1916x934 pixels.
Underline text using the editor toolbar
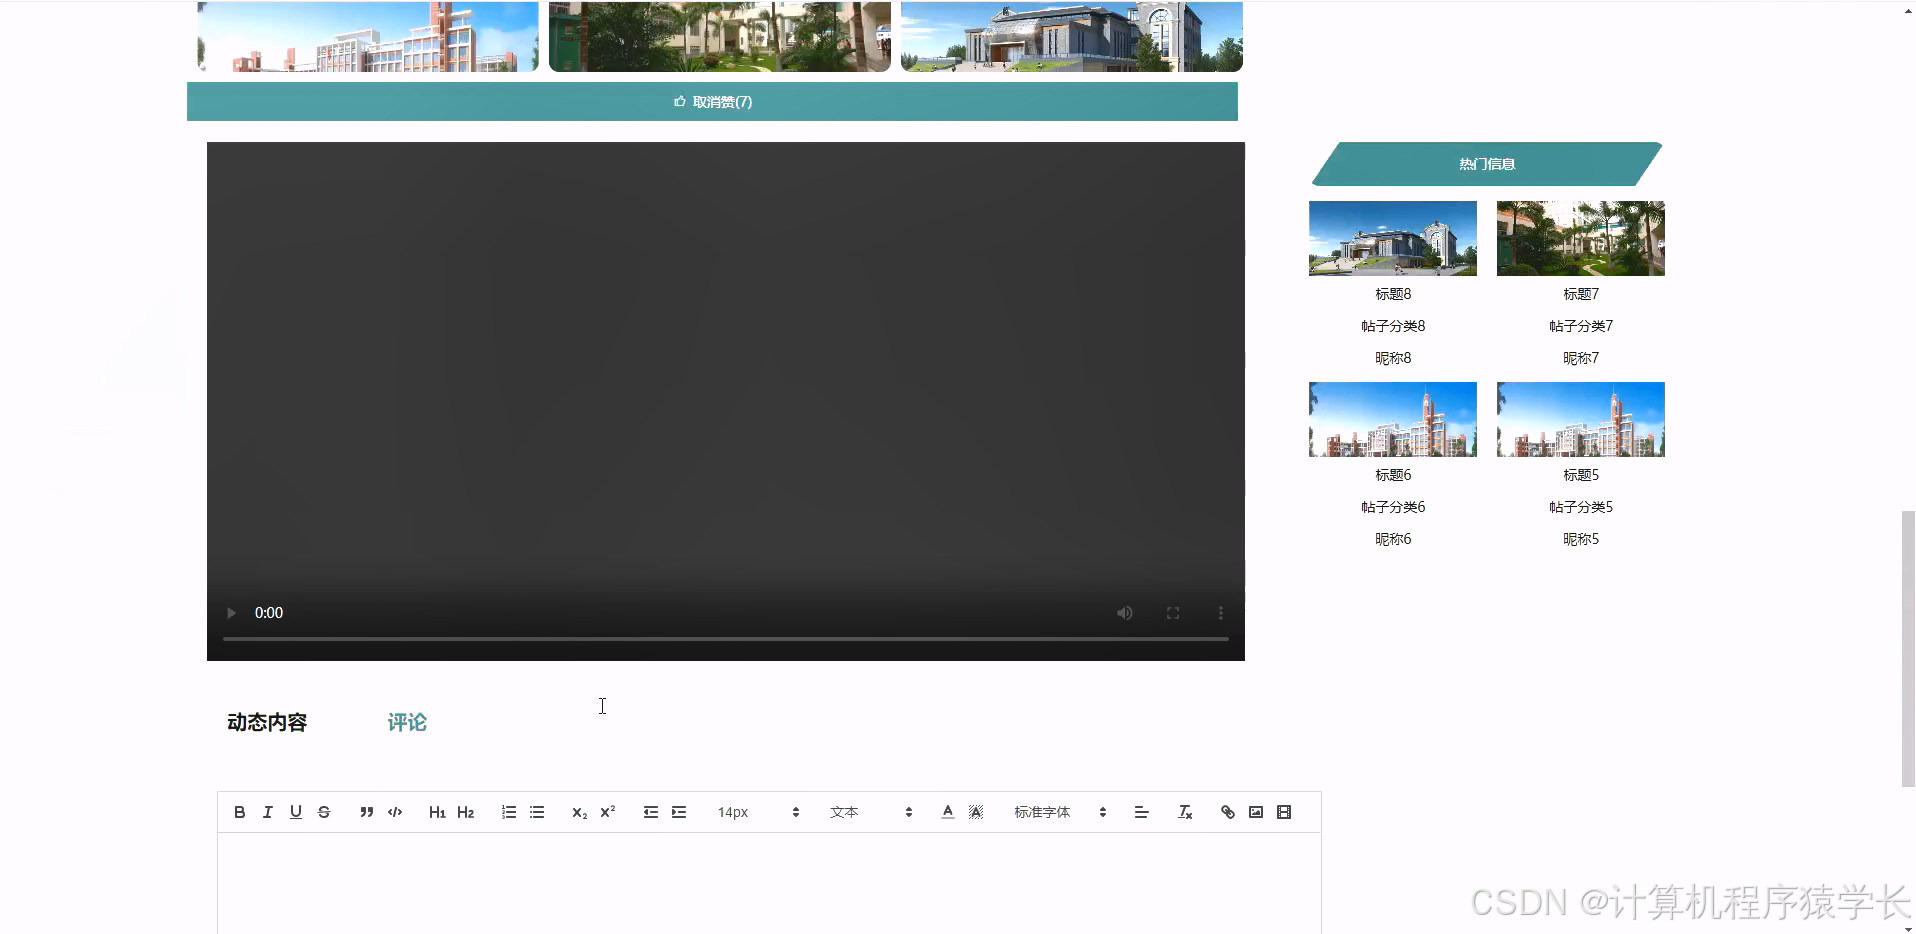pyautogui.click(x=295, y=812)
